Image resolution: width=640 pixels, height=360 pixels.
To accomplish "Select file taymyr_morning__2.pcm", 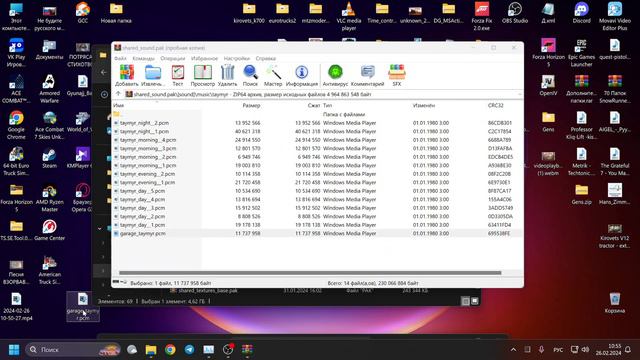I will coord(317,157).
